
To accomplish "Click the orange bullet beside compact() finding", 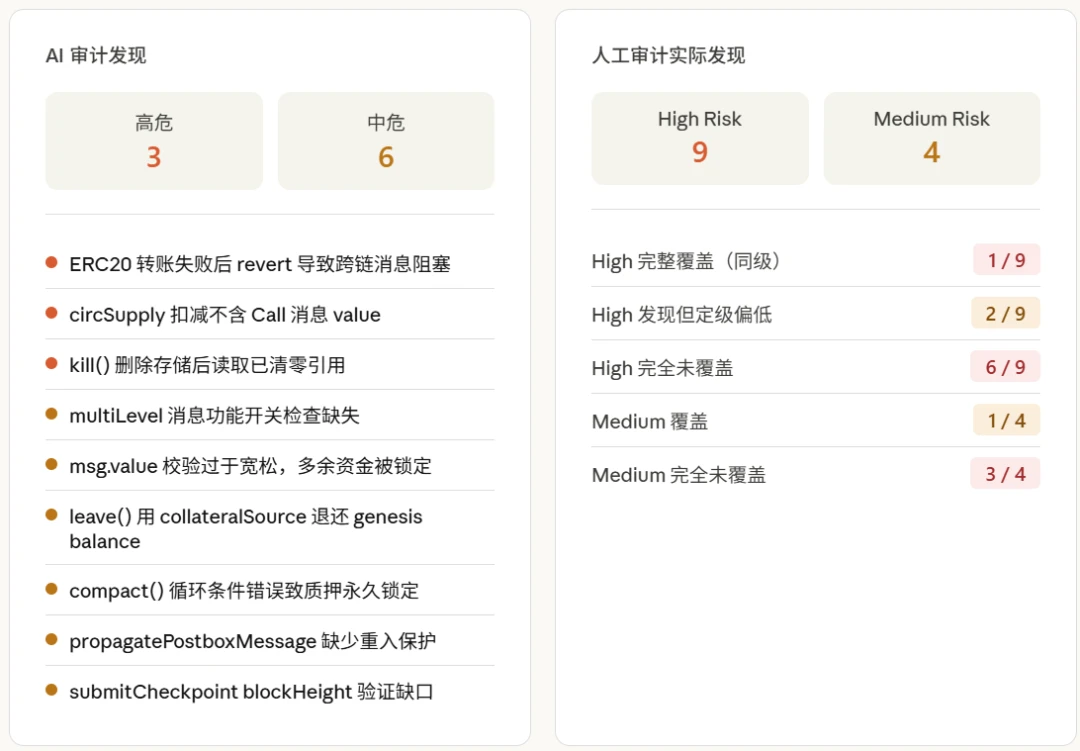I will (51, 590).
